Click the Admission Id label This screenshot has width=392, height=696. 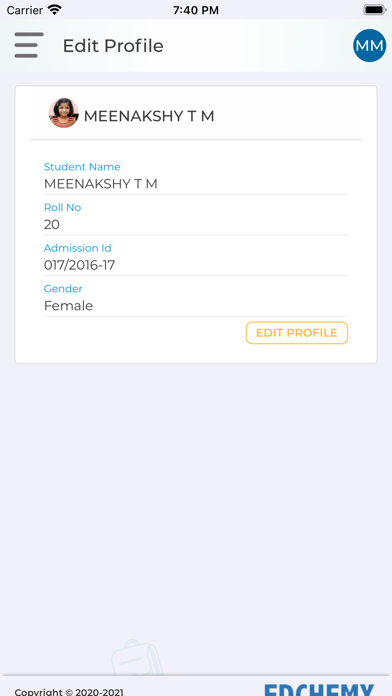[x=78, y=248]
